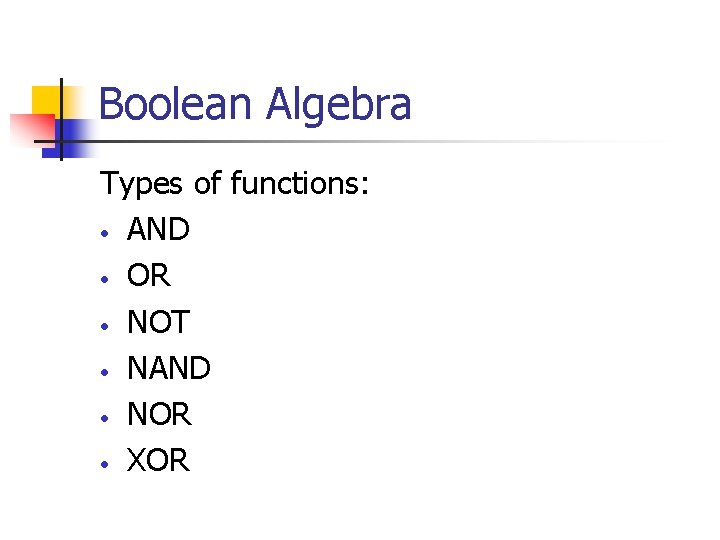This screenshot has height=540, width=720.
Task: Click the bullet dot beside NAND
Action: (105, 372)
